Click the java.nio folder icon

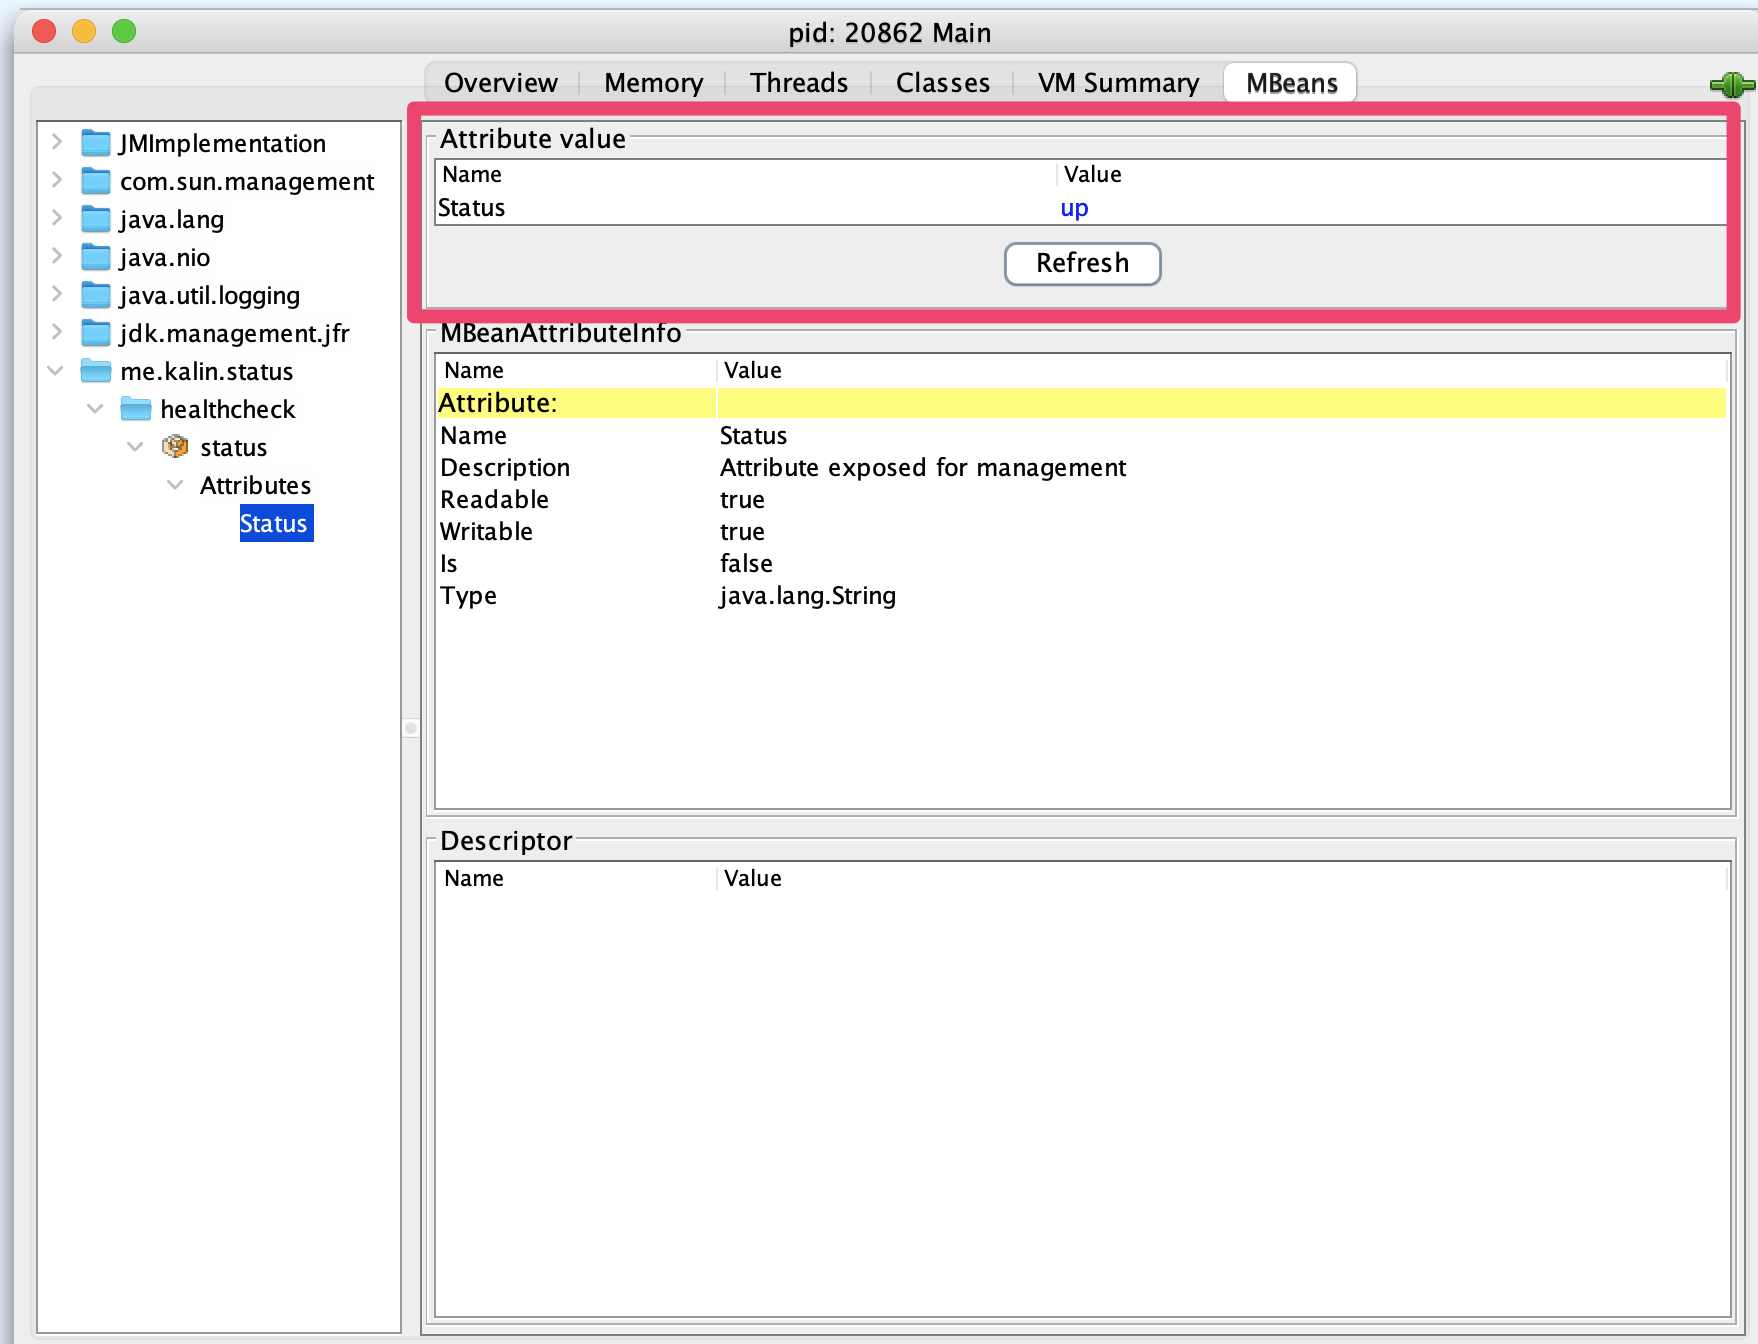(x=96, y=257)
